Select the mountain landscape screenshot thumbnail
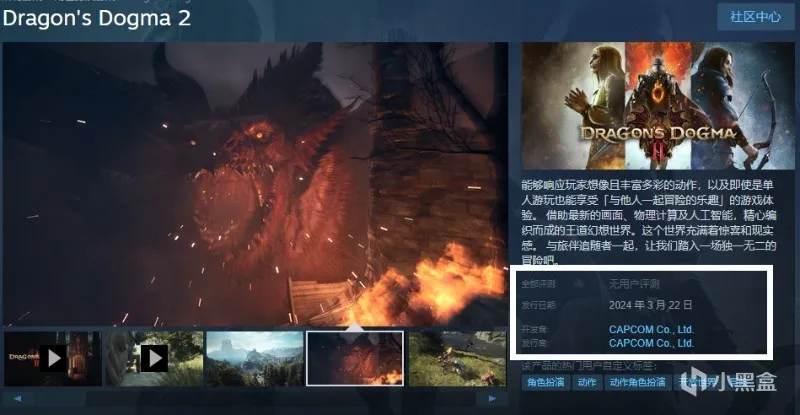The width and height of the screenshot is (800, 415). click(x=255, y=358)
